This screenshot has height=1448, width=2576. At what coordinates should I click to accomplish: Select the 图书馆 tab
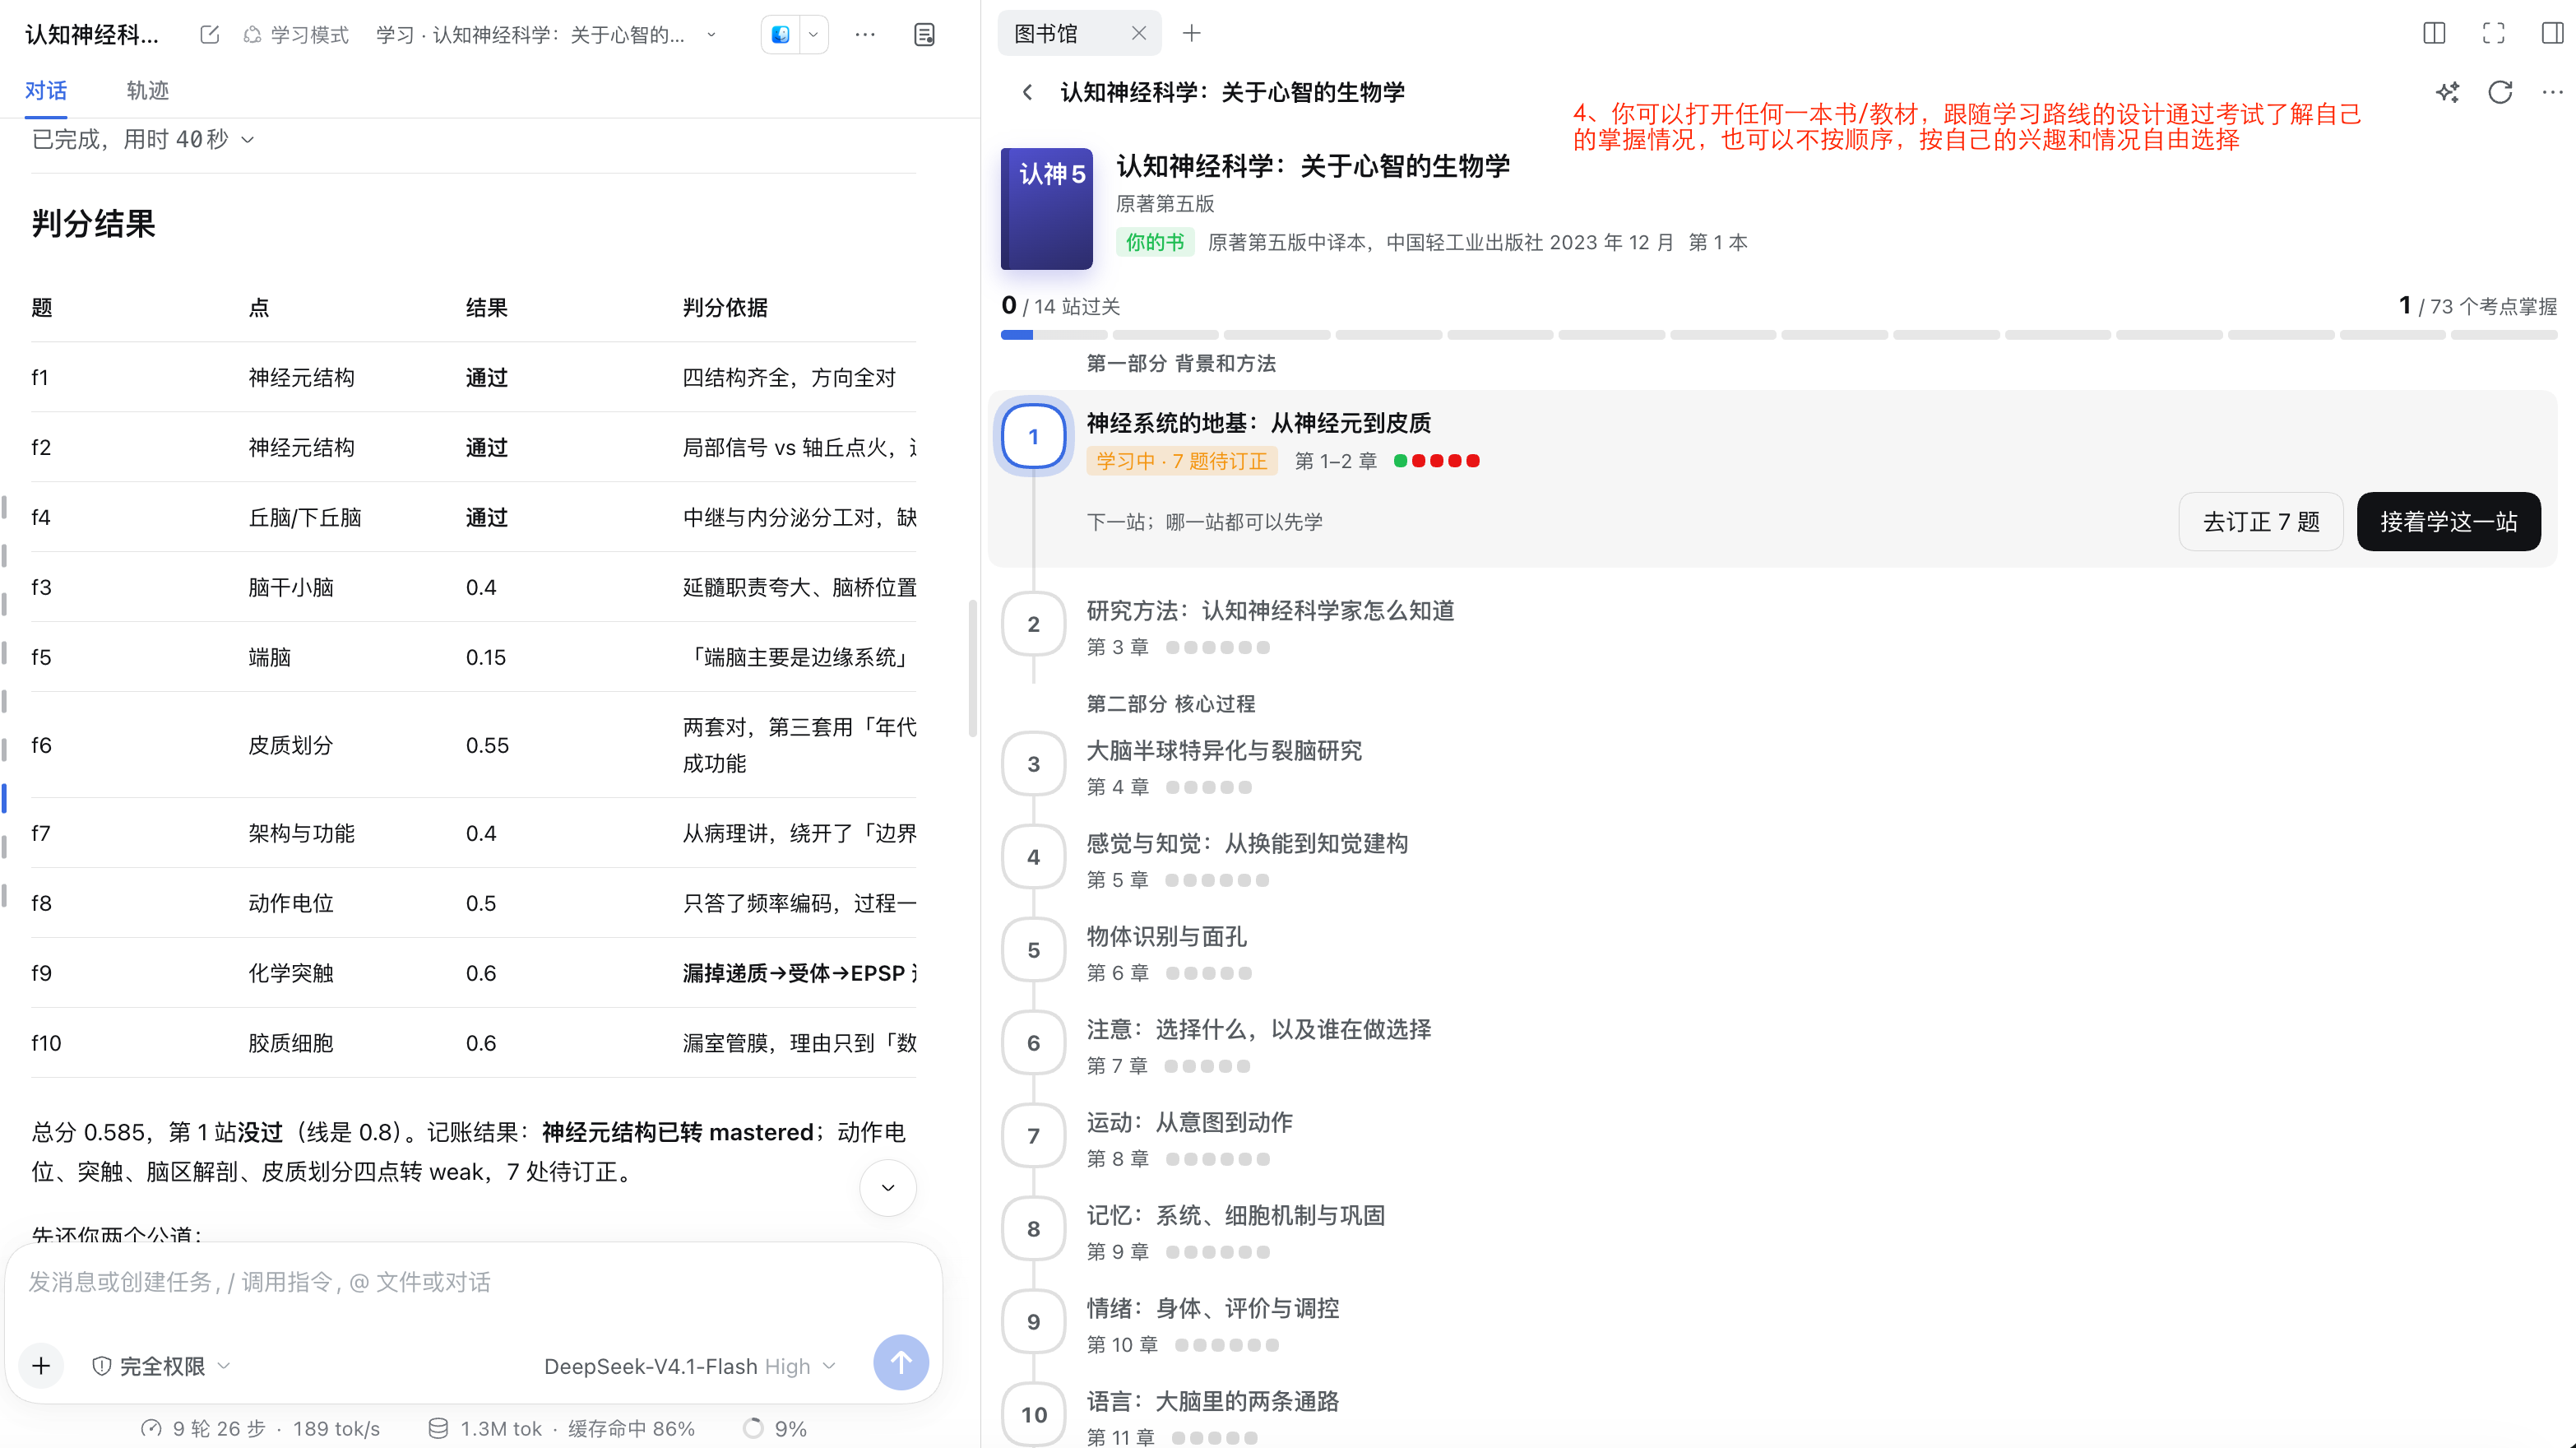[x=1046, y=33]
